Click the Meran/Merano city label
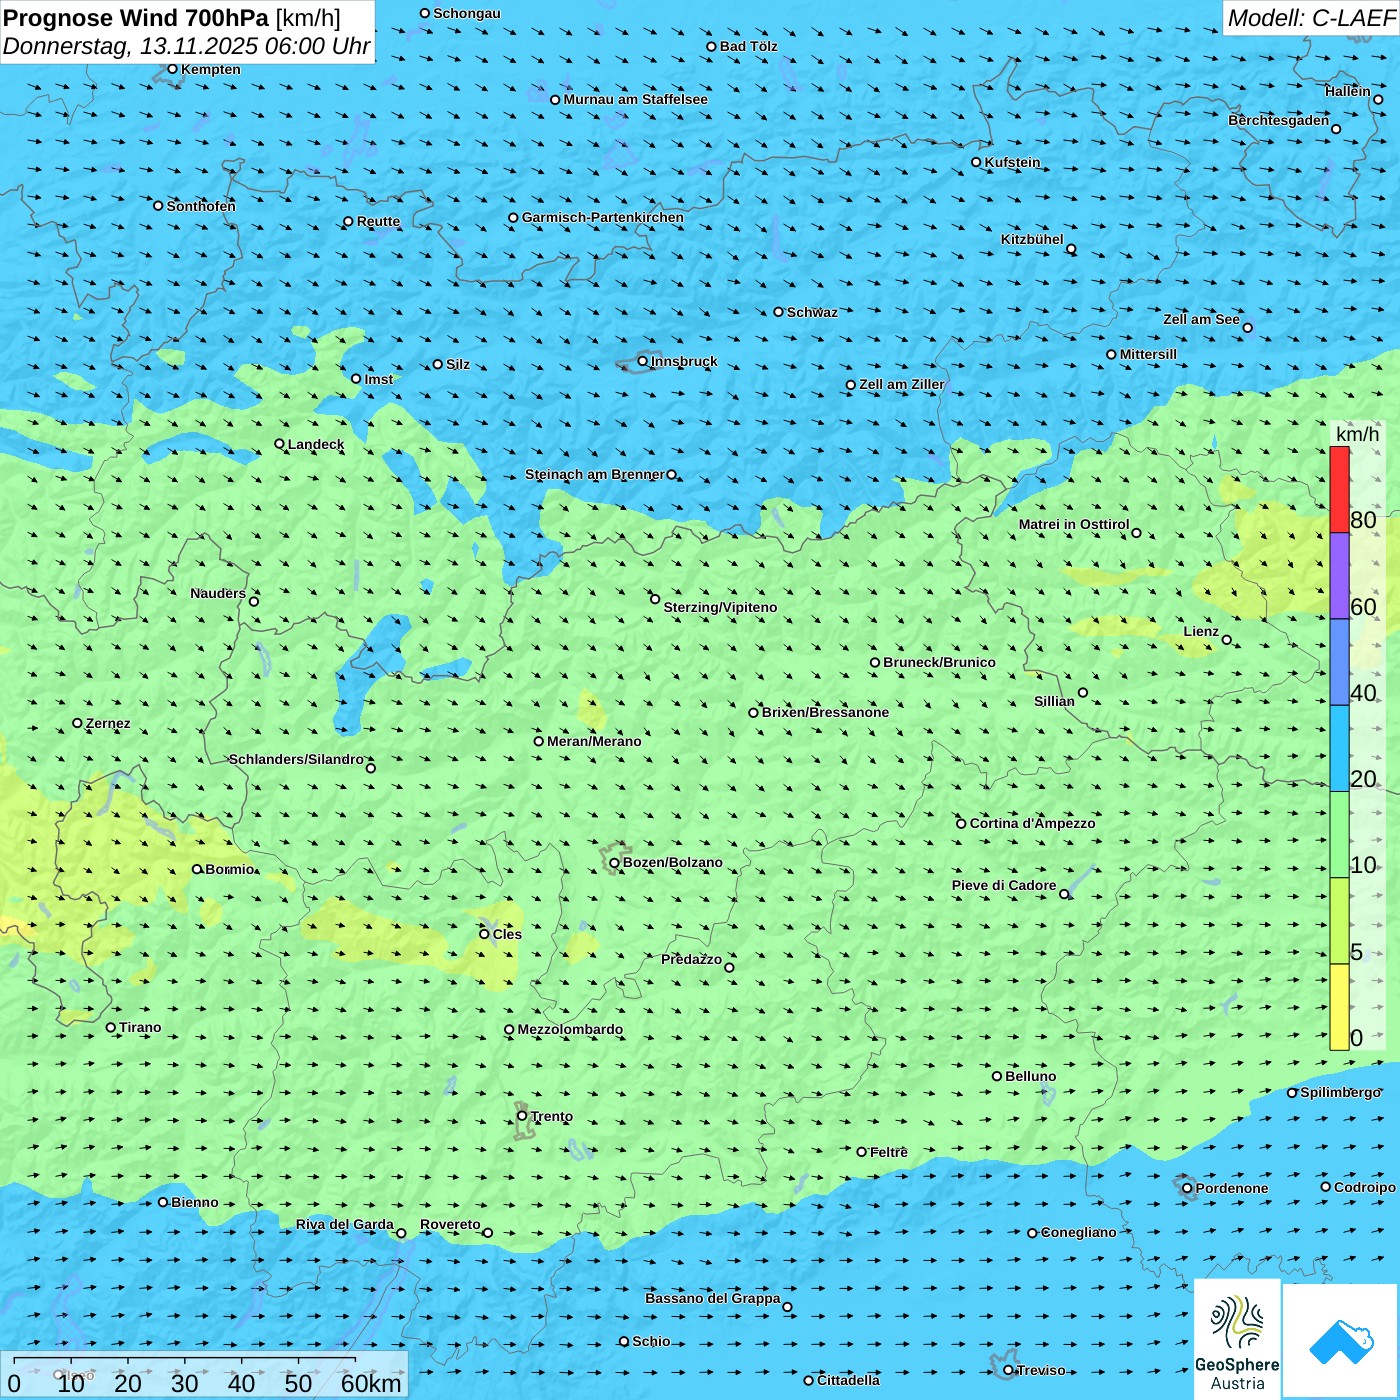Image resolution: width=1400 pixels, height=1400 pixels. pos(594,741)
